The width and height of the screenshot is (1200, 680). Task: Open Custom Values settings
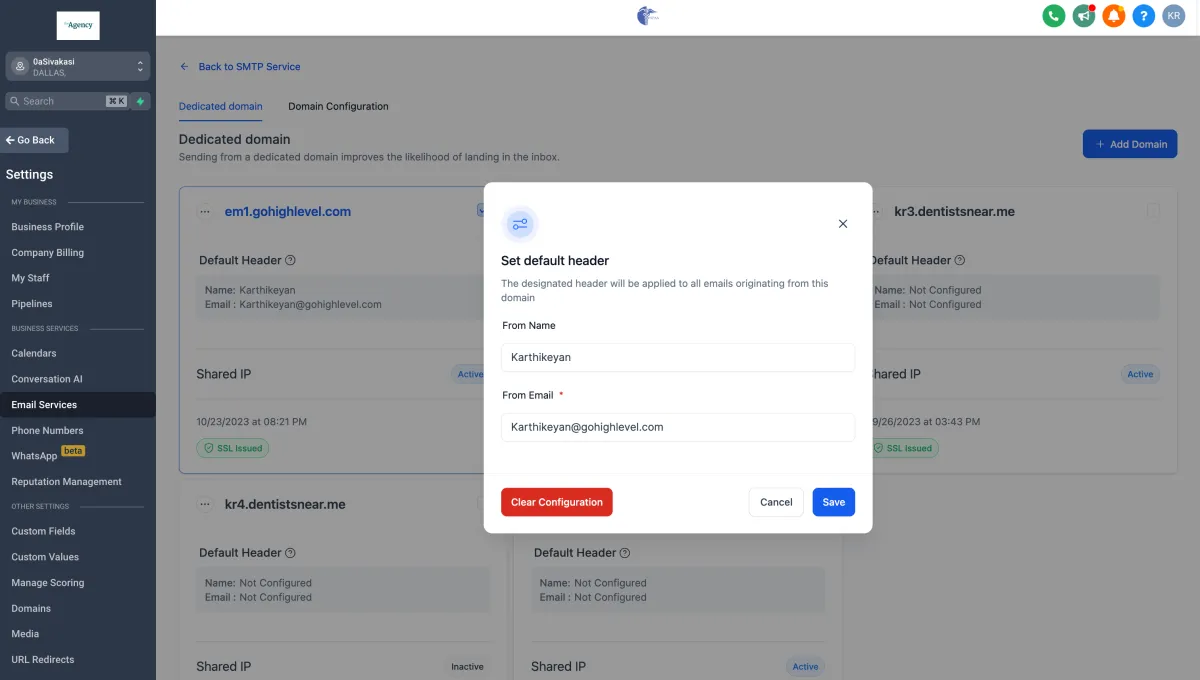45,557
